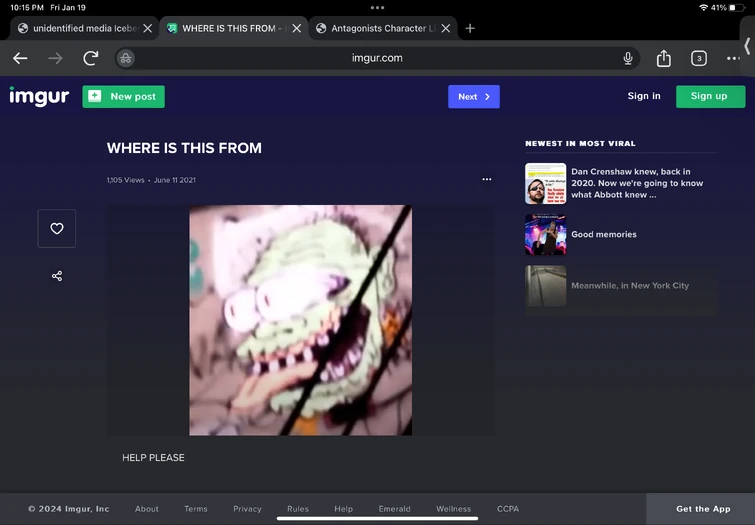The image size is (755, 525).
Task: Open the Help footer link
Action: coord(343,509)
